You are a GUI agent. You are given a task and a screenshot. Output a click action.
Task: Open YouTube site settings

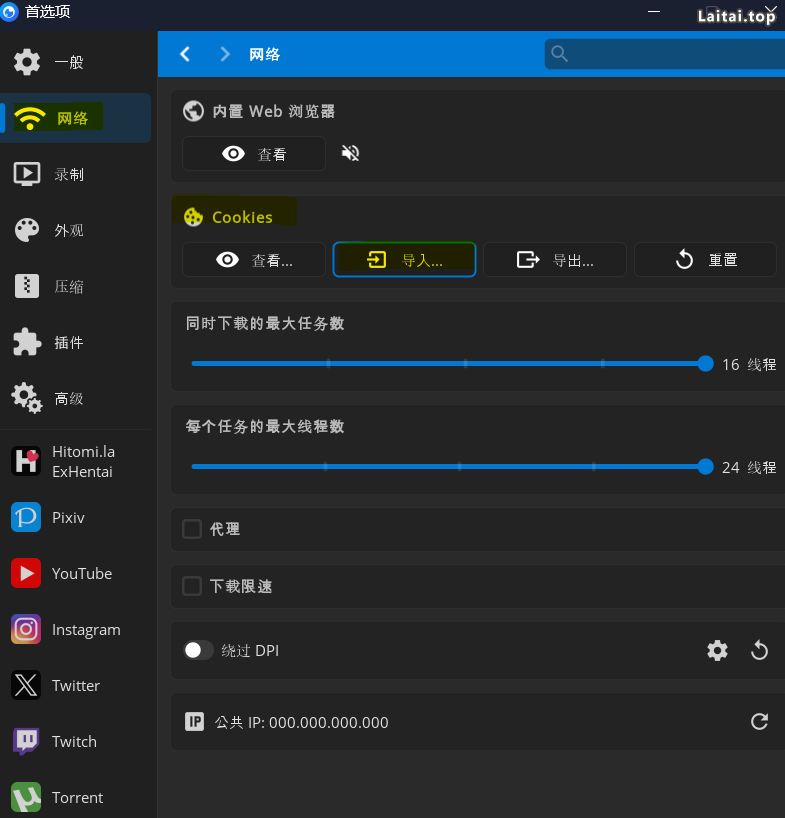80,573
